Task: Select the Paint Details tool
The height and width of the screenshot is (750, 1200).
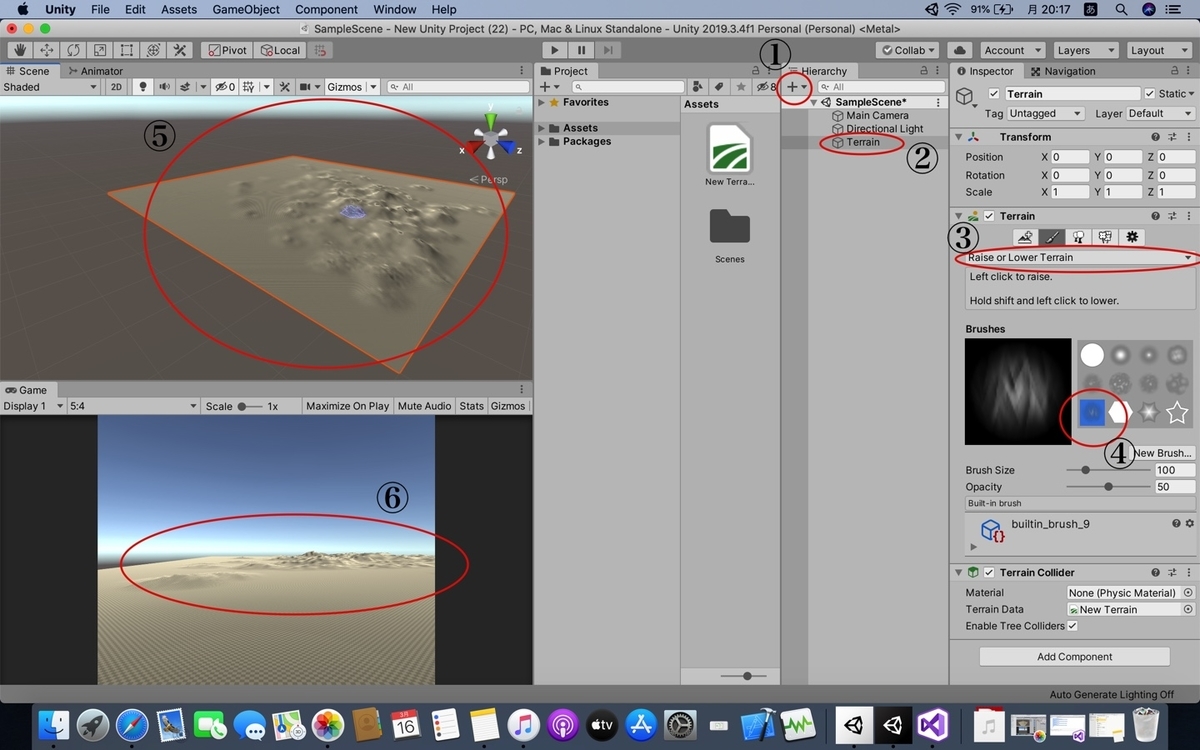Action: 1105,237
